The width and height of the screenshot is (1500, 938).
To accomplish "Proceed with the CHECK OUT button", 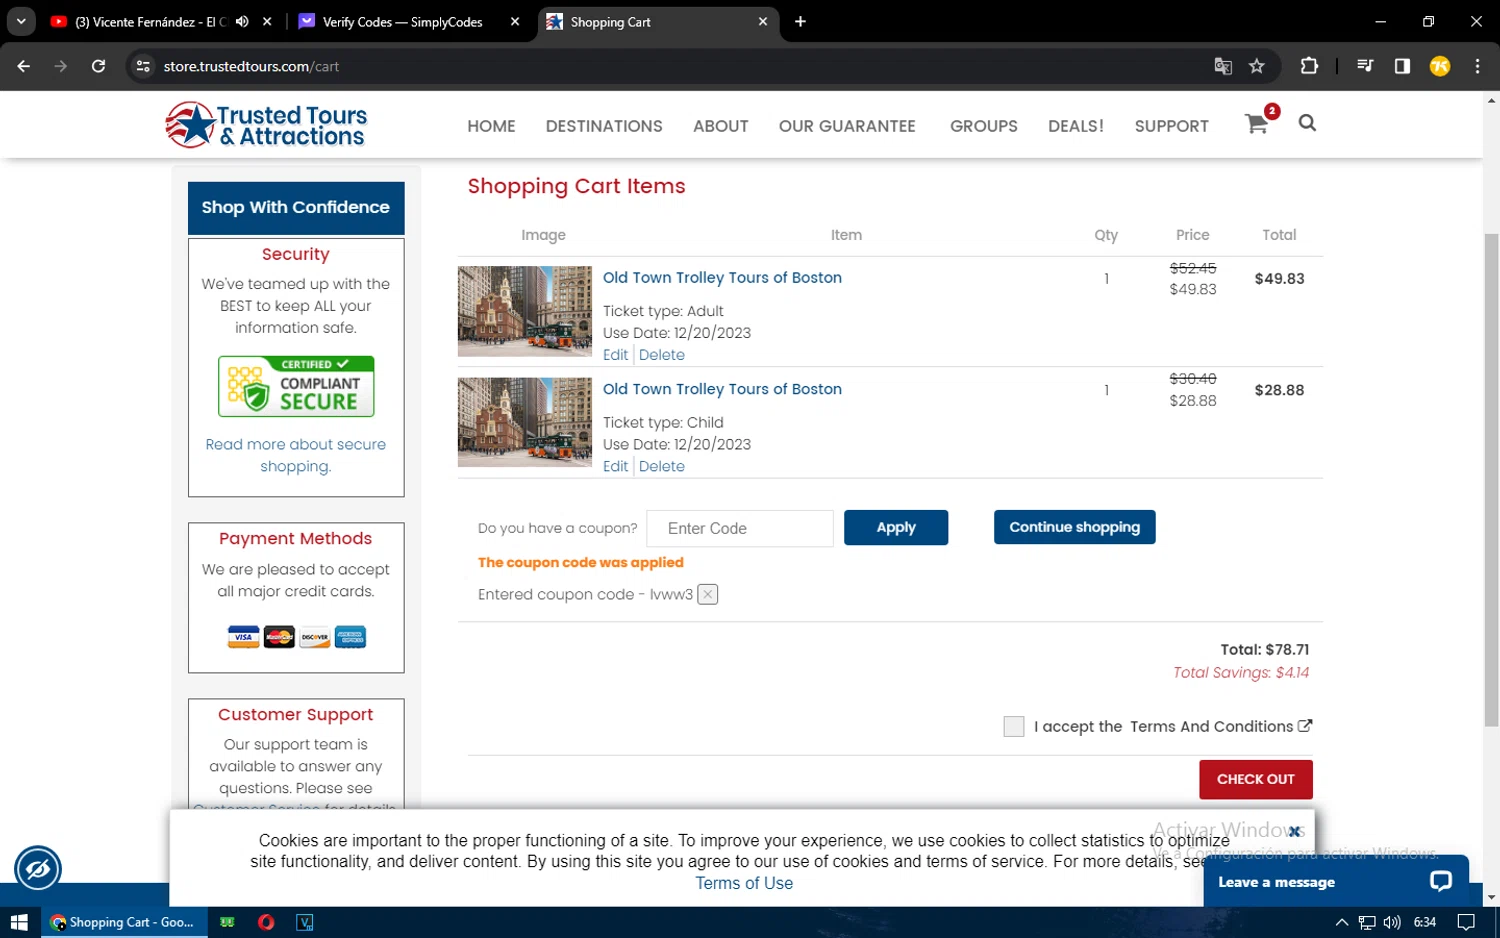I will (1256, 779).
